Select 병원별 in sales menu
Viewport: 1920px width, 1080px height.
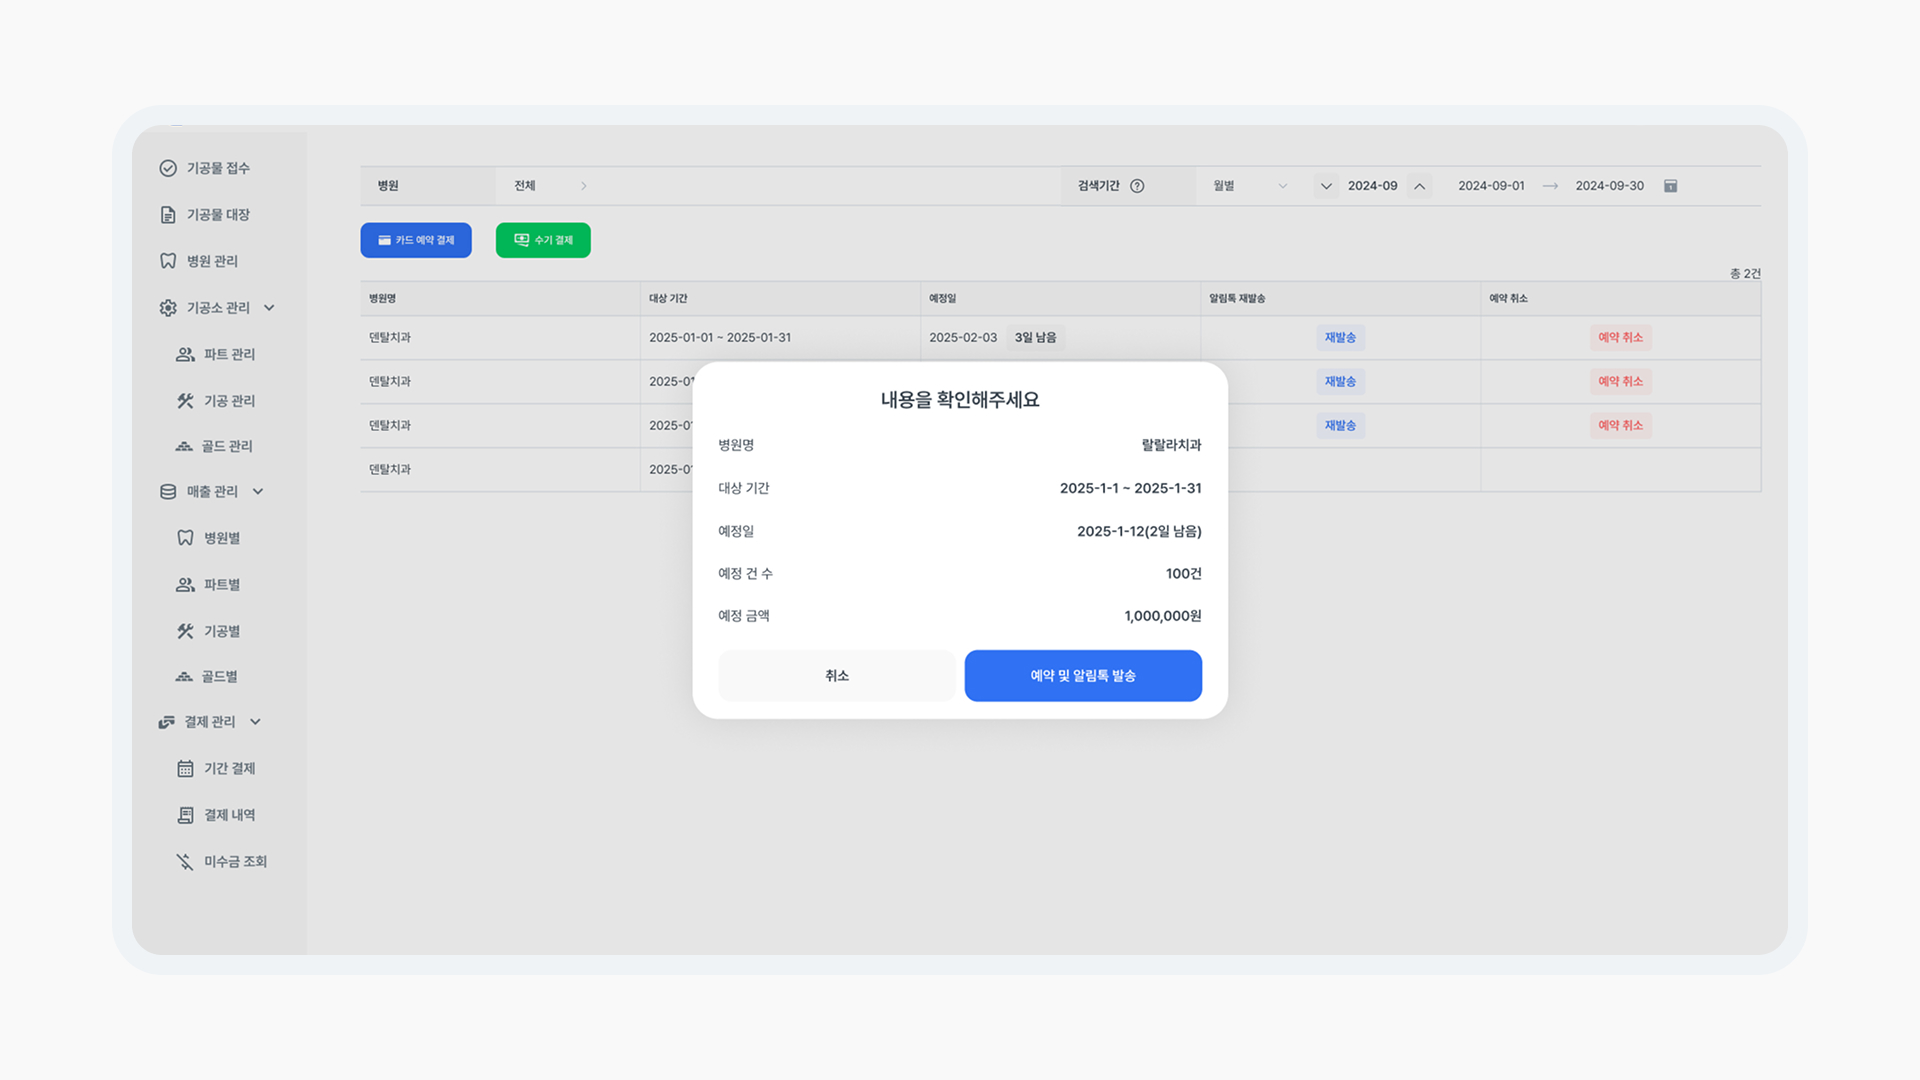221,538
